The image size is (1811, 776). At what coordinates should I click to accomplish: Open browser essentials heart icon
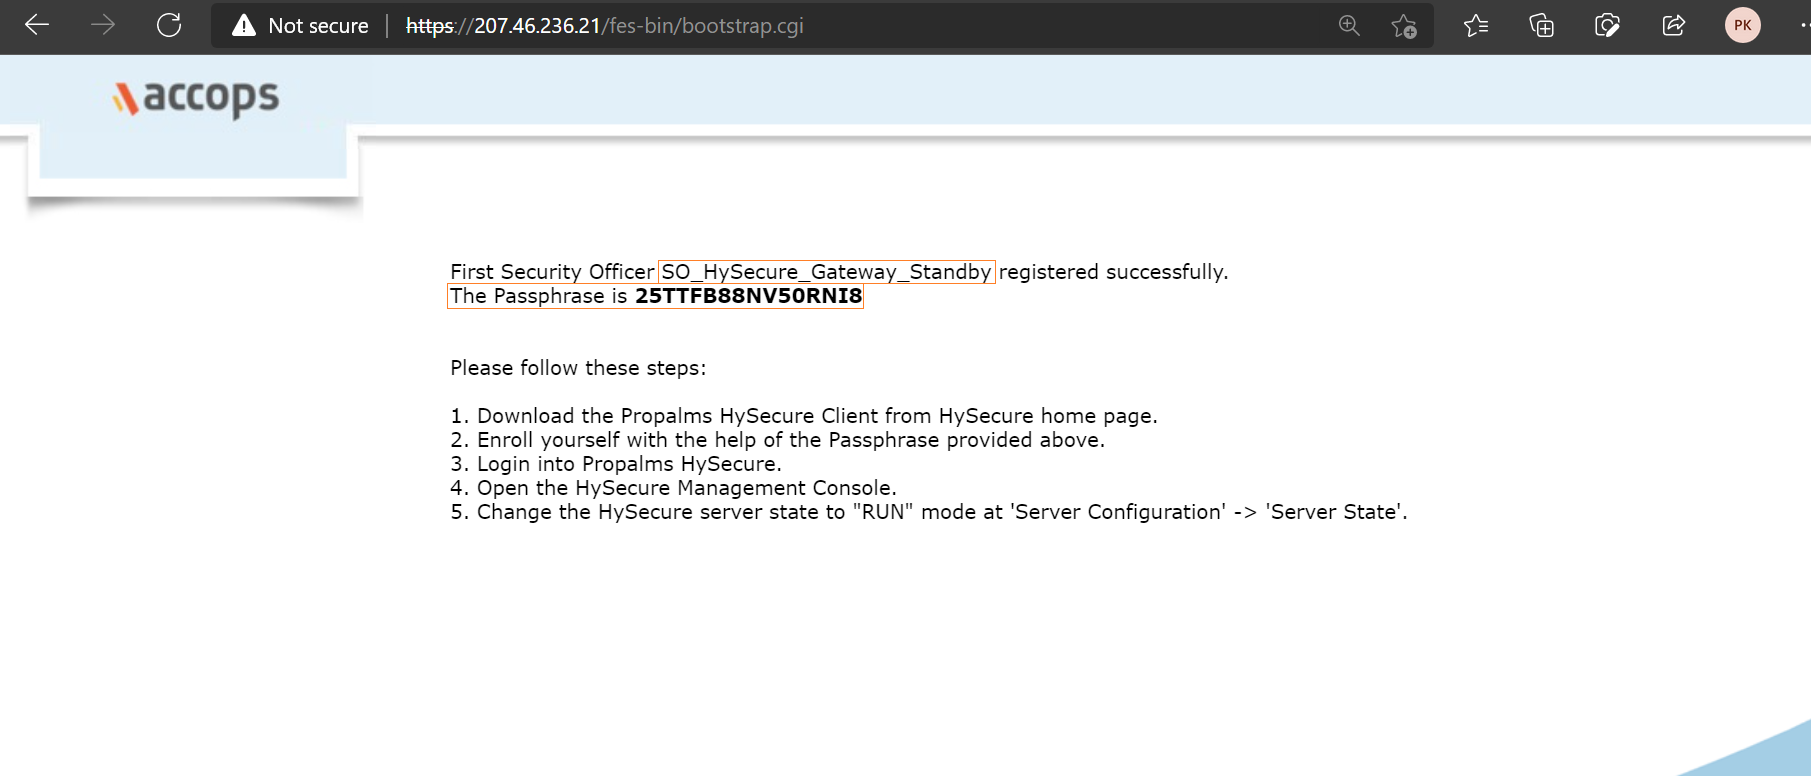[x=1607, y=26]
